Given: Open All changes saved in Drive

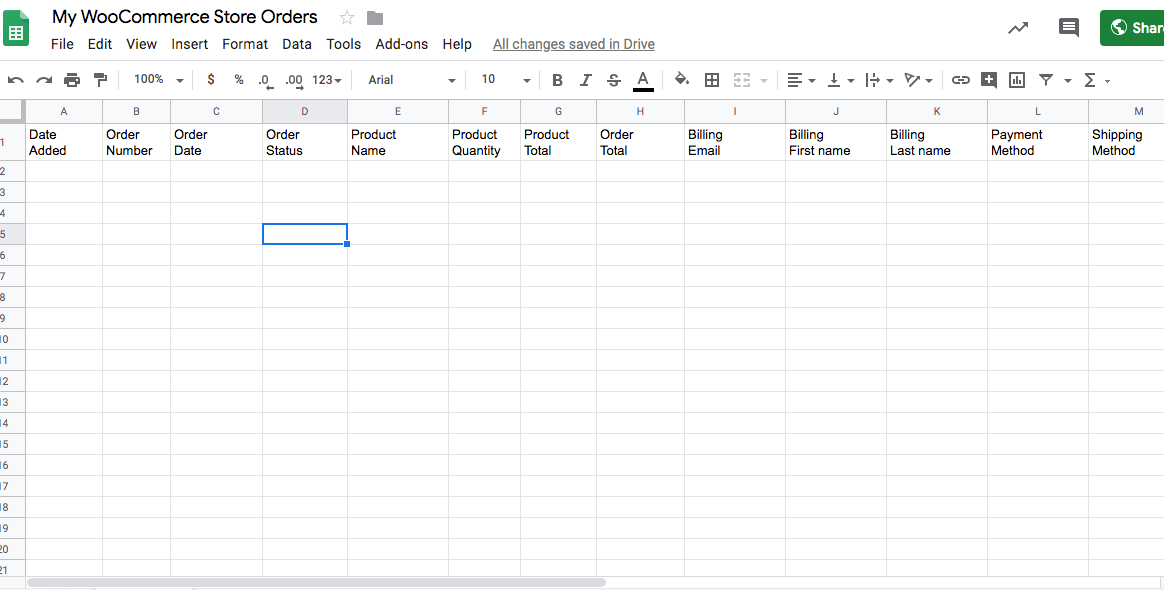Looking at the screenshot, I should 573,44.
